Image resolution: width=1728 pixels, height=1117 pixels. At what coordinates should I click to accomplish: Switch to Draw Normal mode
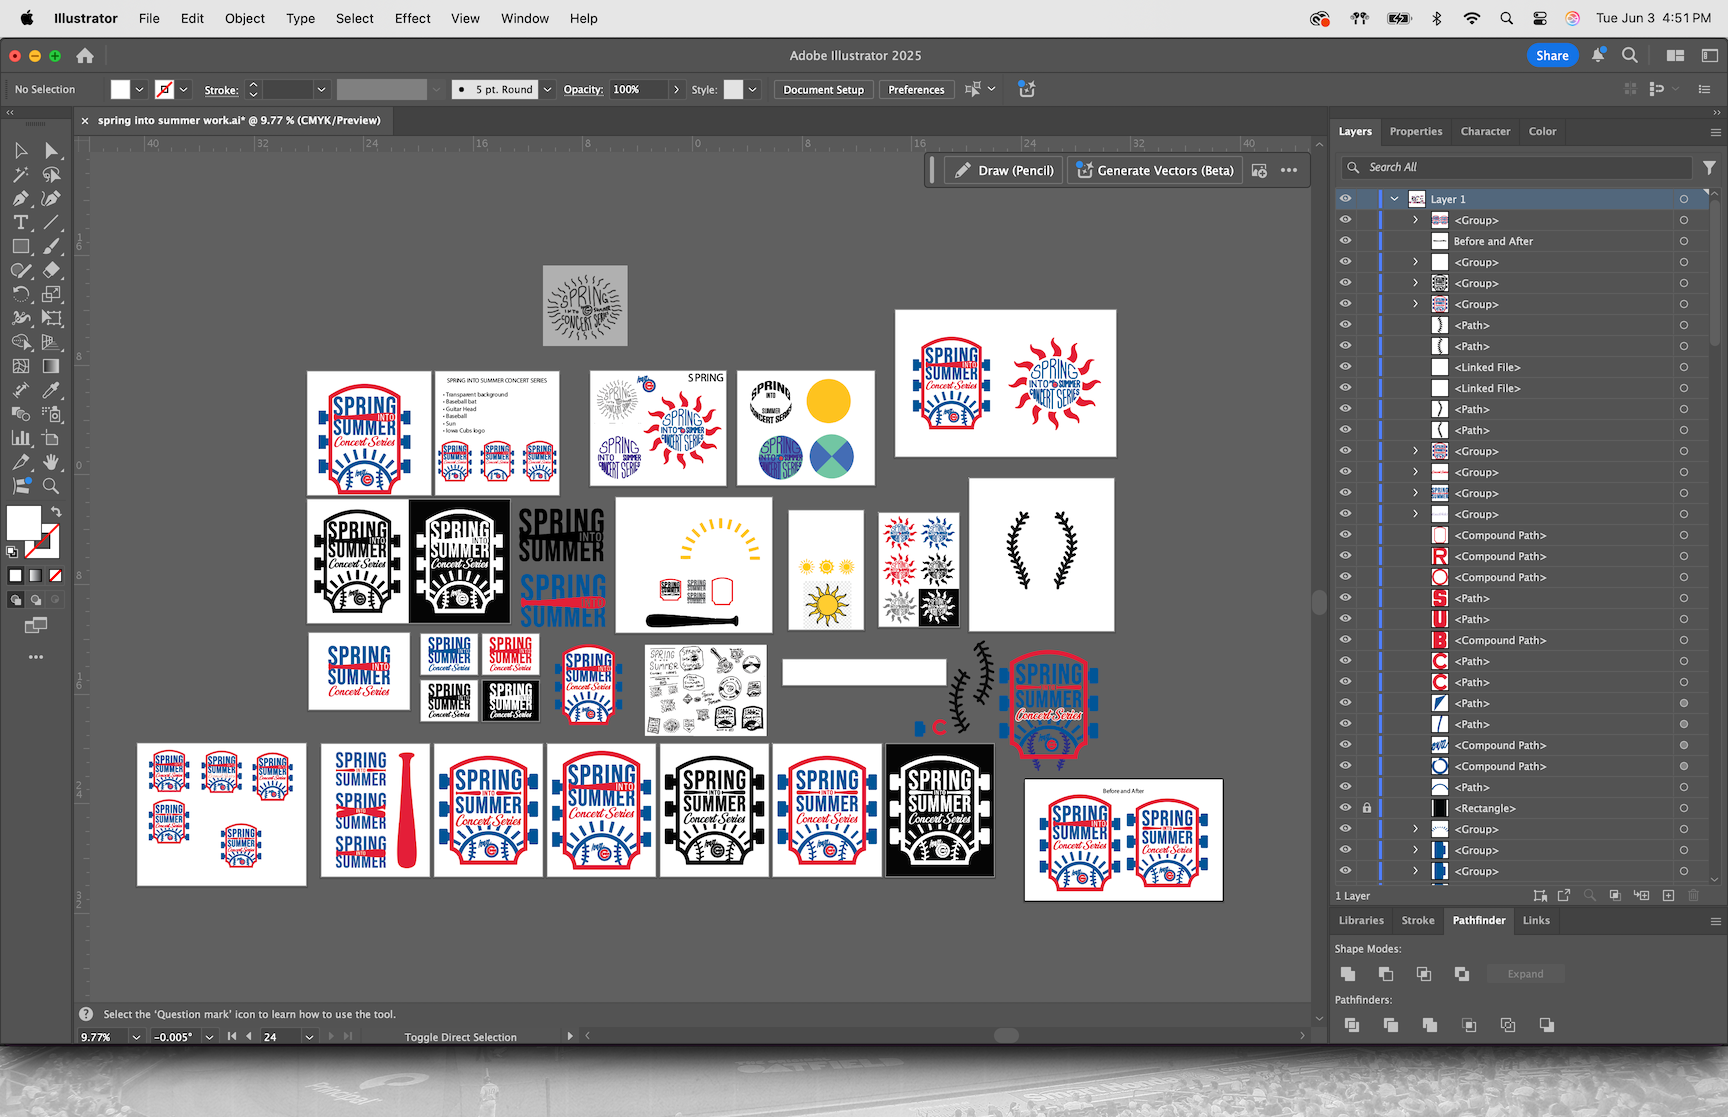(15, 600)
